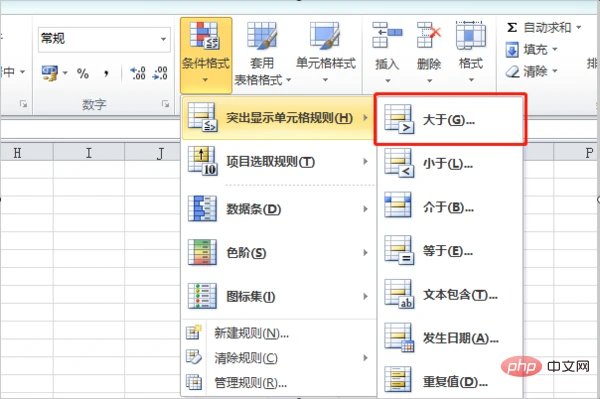Open 数据条(D) submenu
This screenshot has width=600, height=399.
278,209
